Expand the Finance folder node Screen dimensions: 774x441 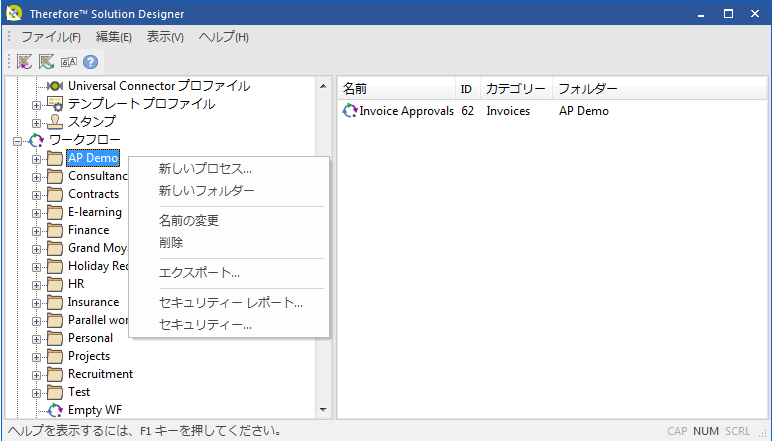pos(37,230)
